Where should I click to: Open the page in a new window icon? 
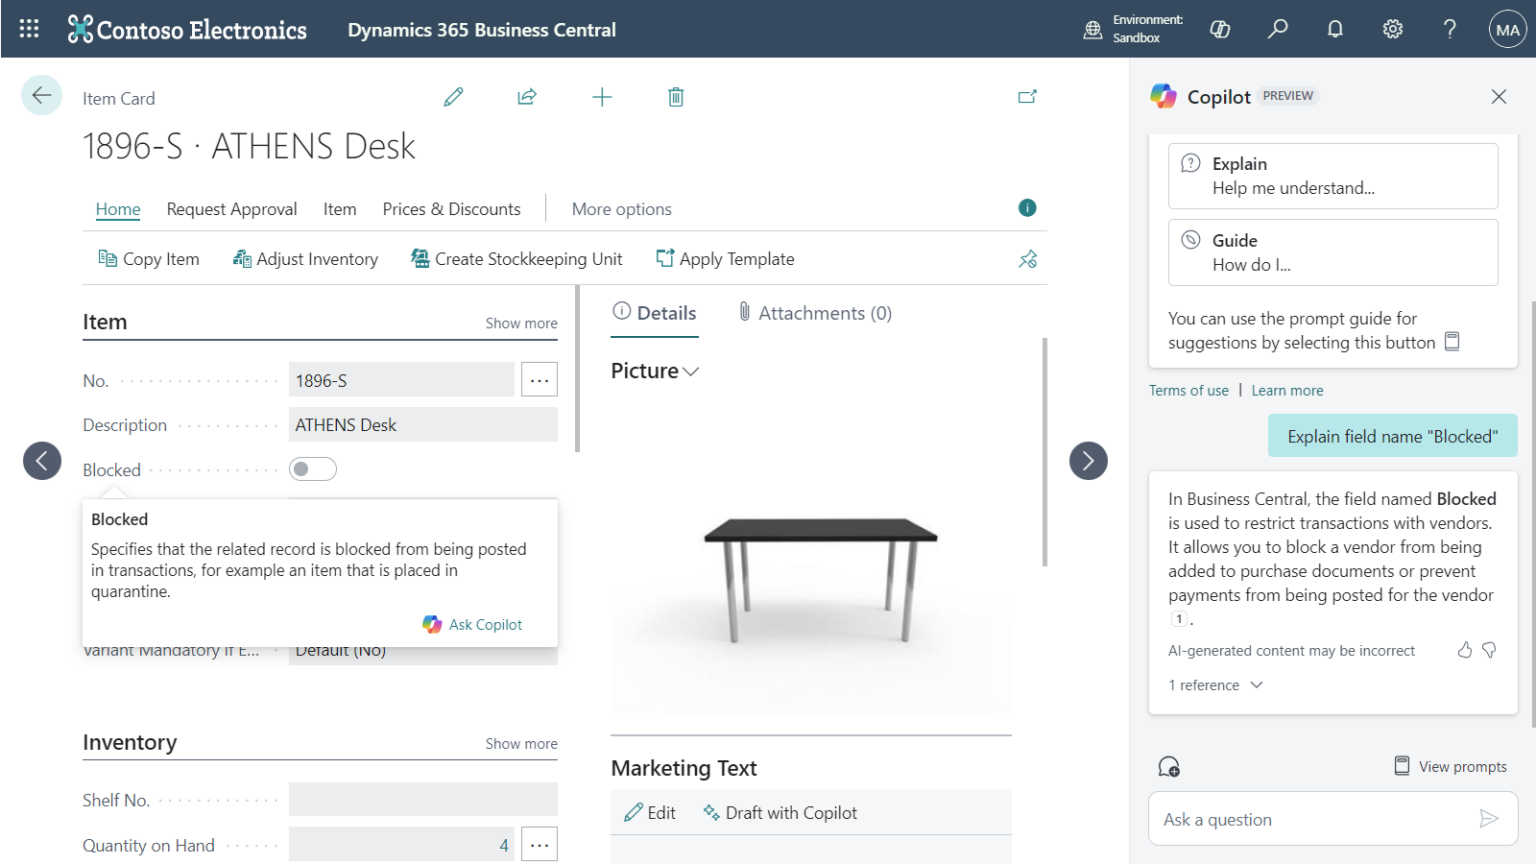coord(1027,97)
